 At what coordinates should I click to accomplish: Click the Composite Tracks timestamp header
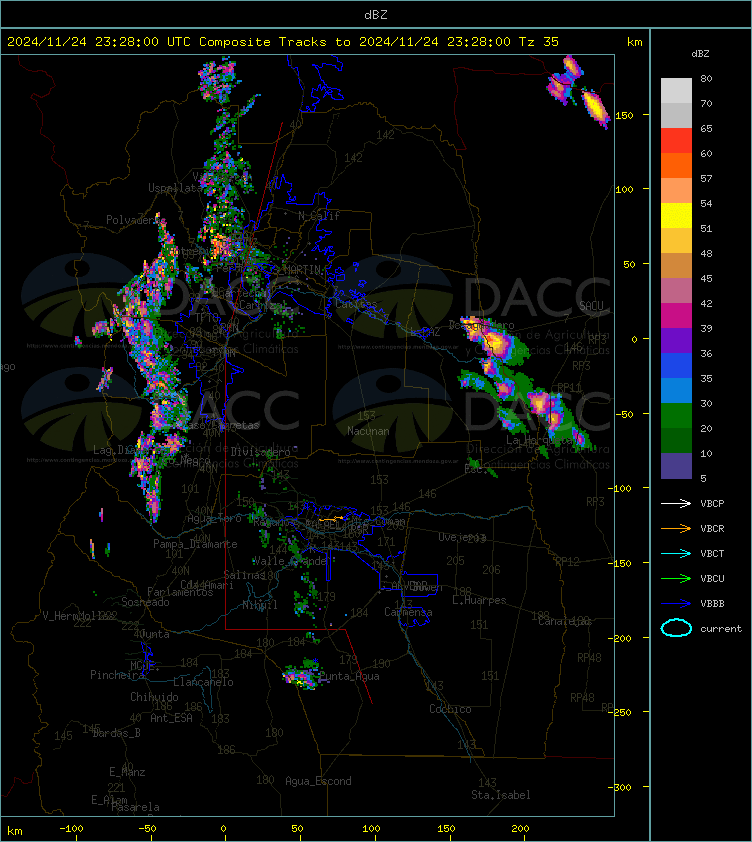coord(283,41)
